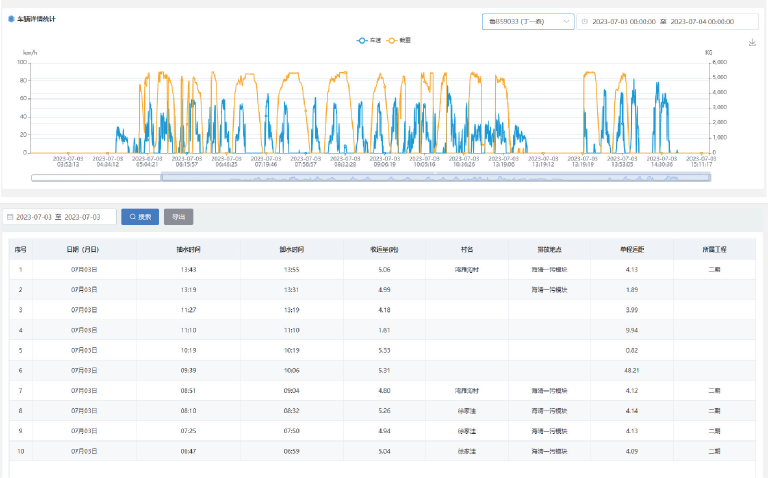Click the fourth column header for unload time
The width and height of the screenshot is (768, 478).
tap(291, 249)
